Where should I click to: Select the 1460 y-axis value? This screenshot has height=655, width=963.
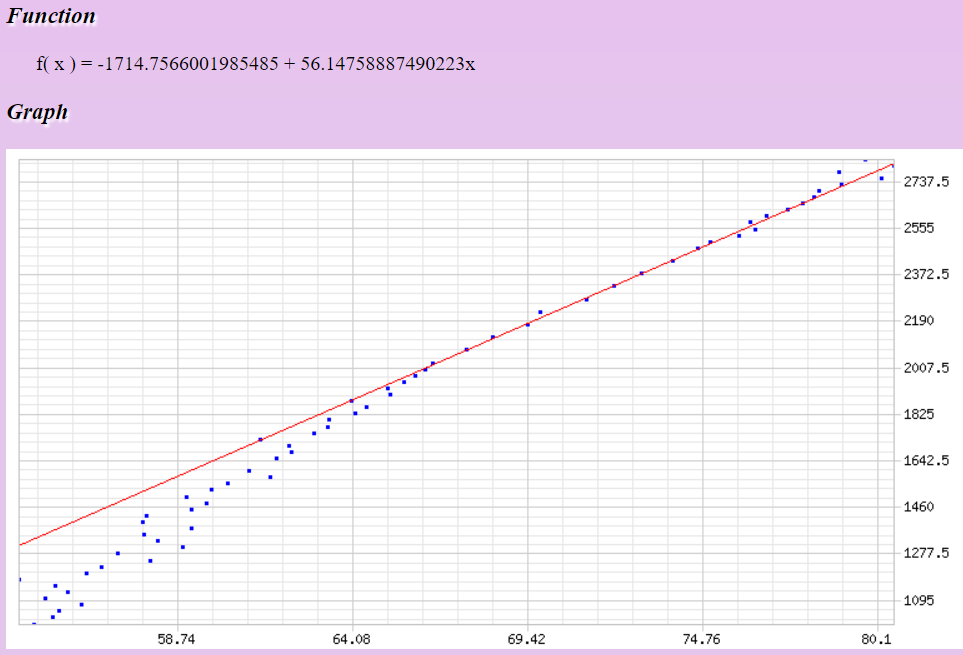click(x=918, y=507)
